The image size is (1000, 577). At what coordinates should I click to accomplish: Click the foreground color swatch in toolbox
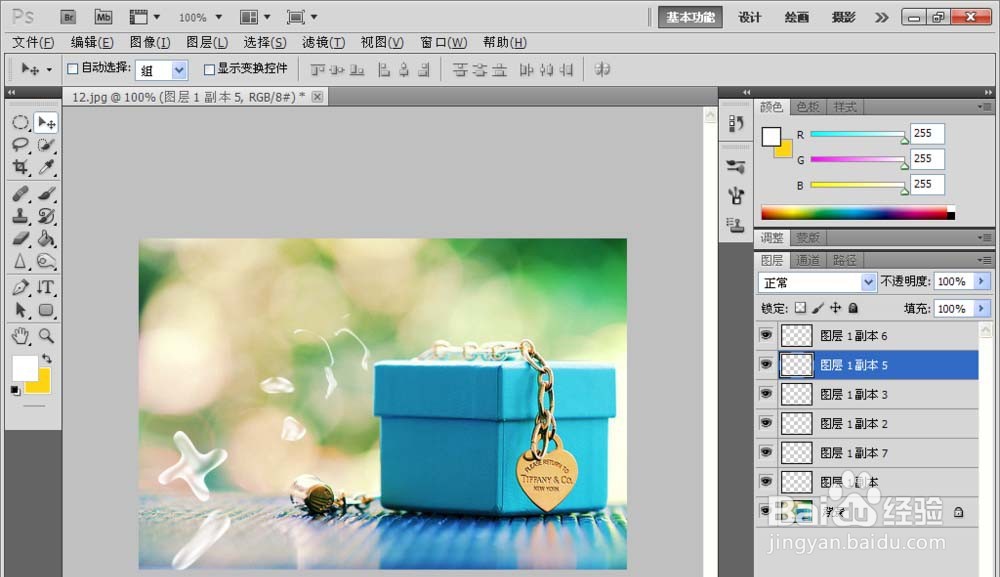[x=25, y=368]
